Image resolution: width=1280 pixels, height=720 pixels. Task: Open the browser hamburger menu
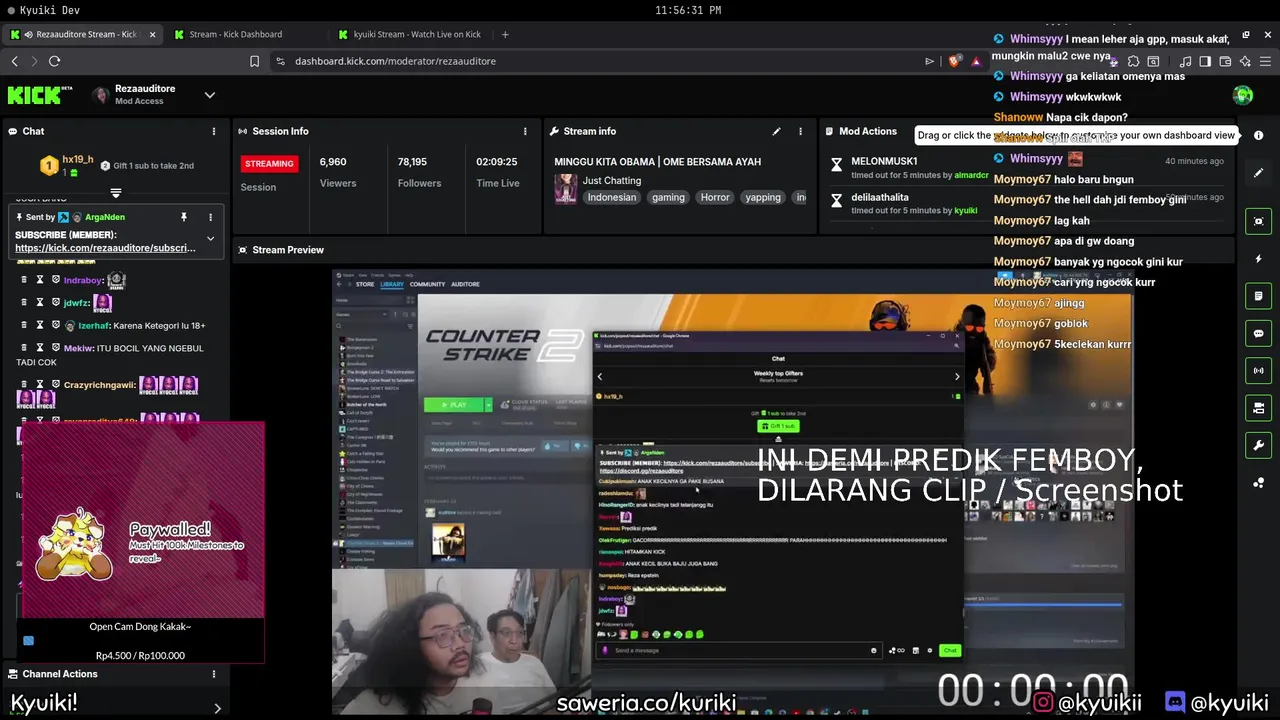tap(1265, 61)
